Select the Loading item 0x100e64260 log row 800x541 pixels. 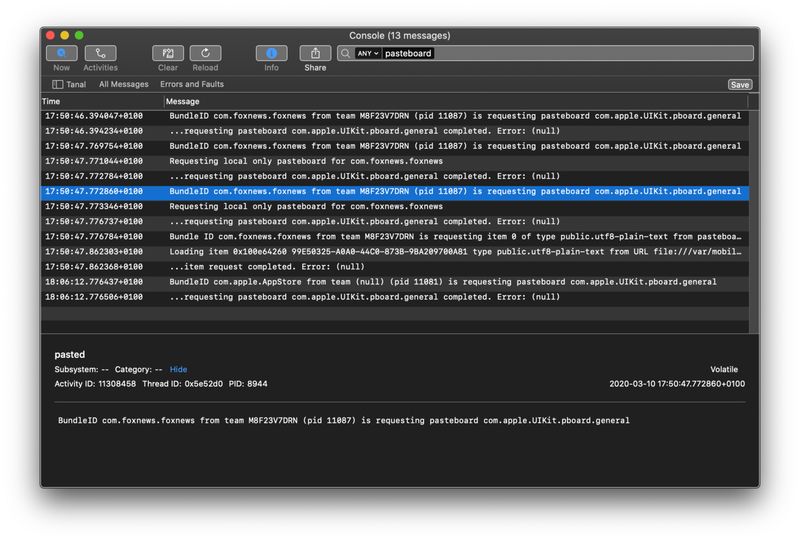click(x=400, y=252)
